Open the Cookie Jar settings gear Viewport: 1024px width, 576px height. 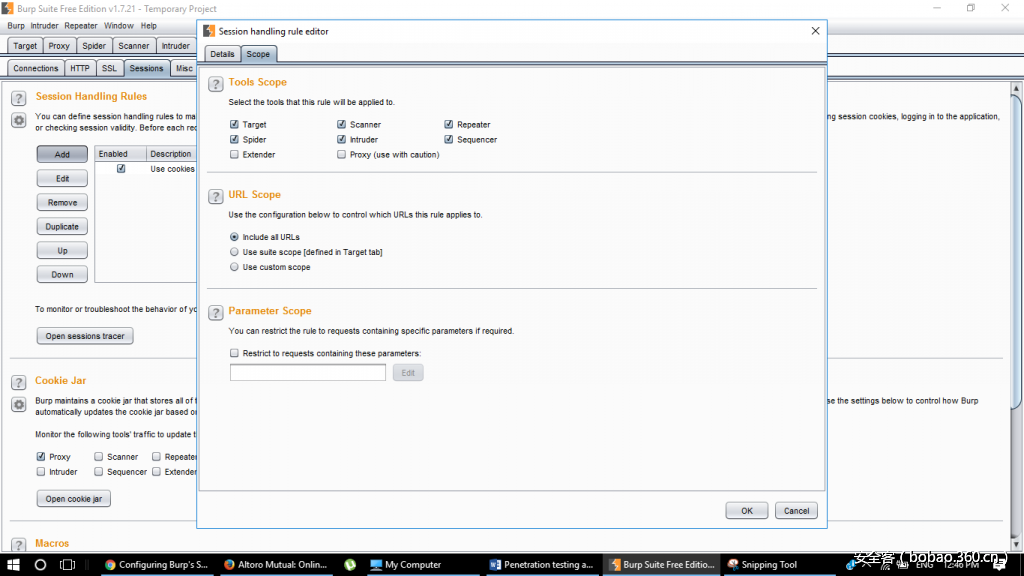pyautogui.click(x=18, y=404)
